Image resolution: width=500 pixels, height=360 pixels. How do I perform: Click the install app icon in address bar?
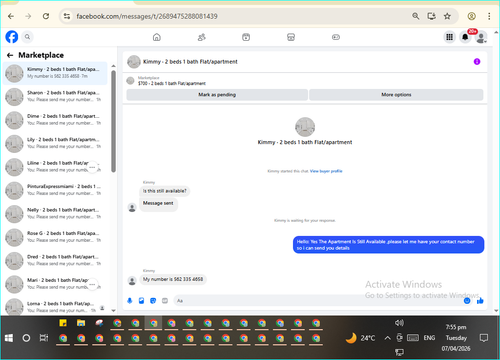tap(431, 16)
